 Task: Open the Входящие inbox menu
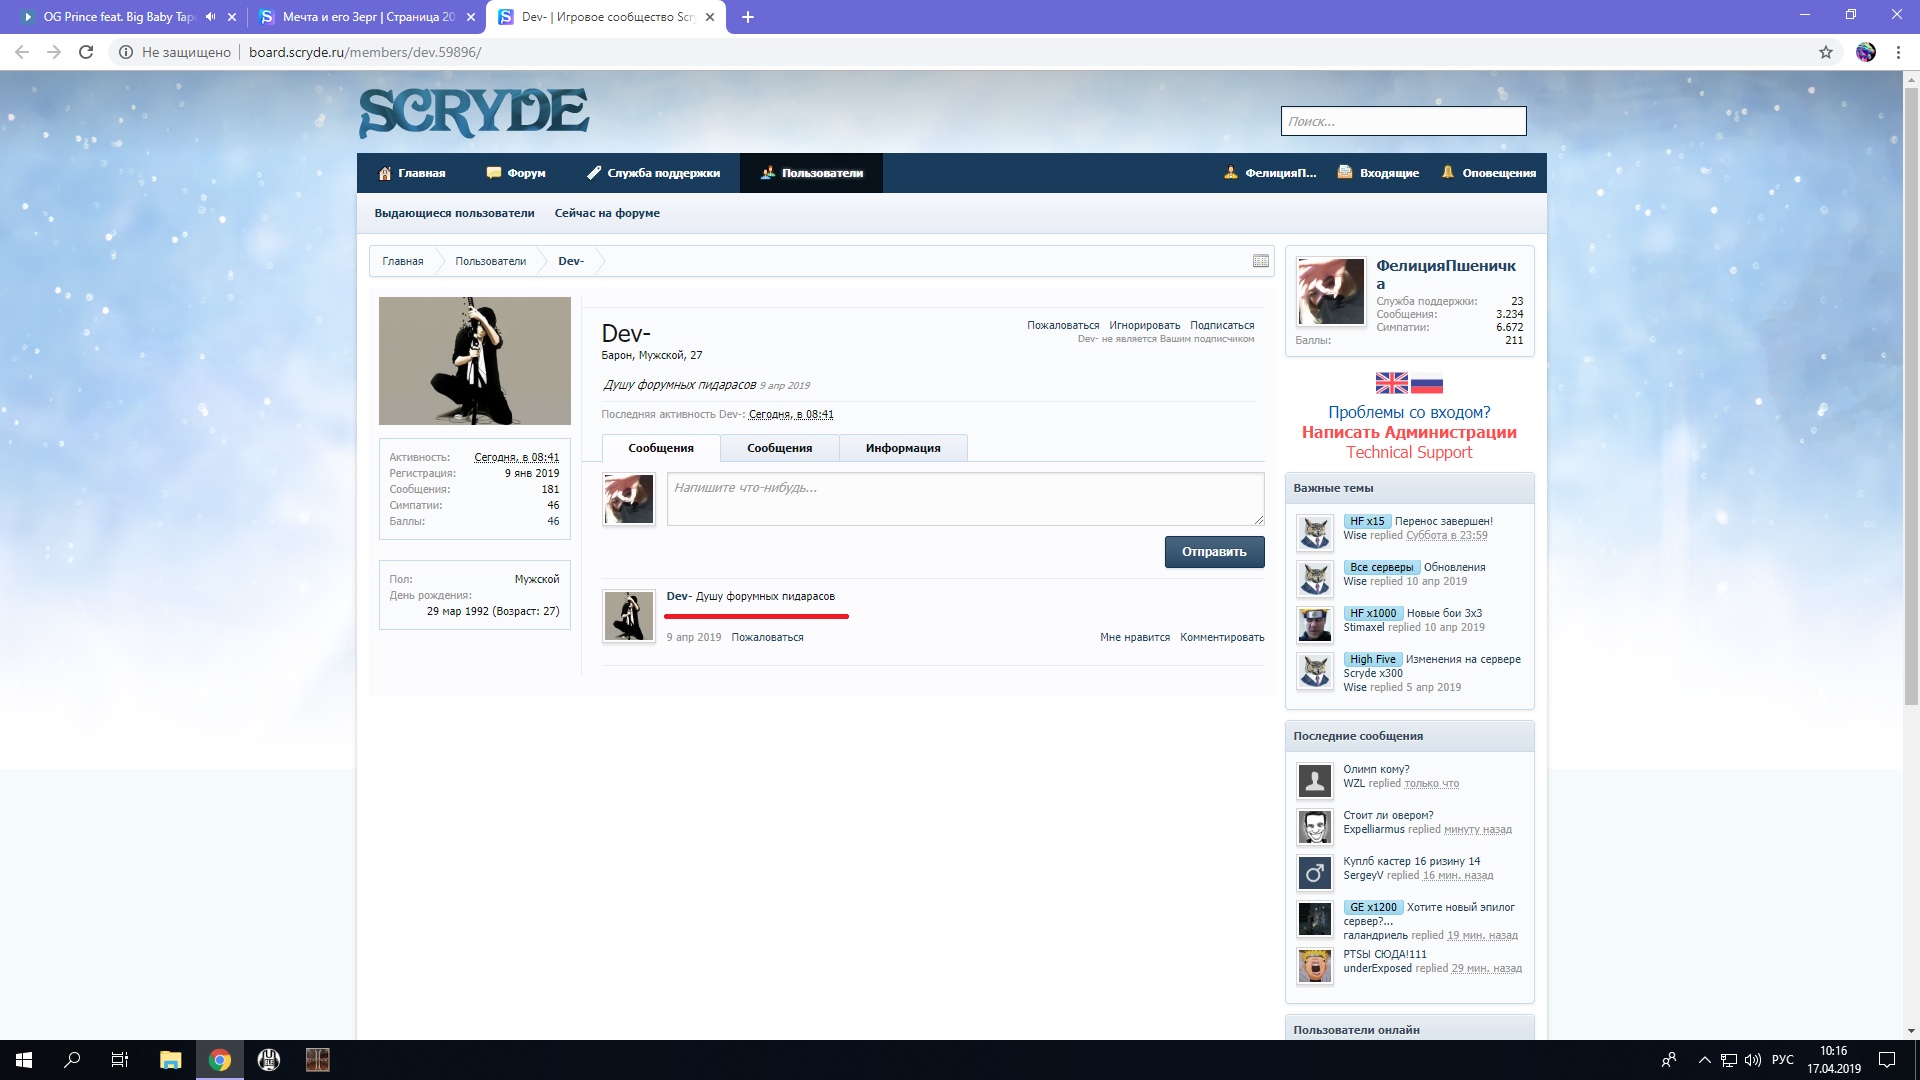click(1378, 173)
